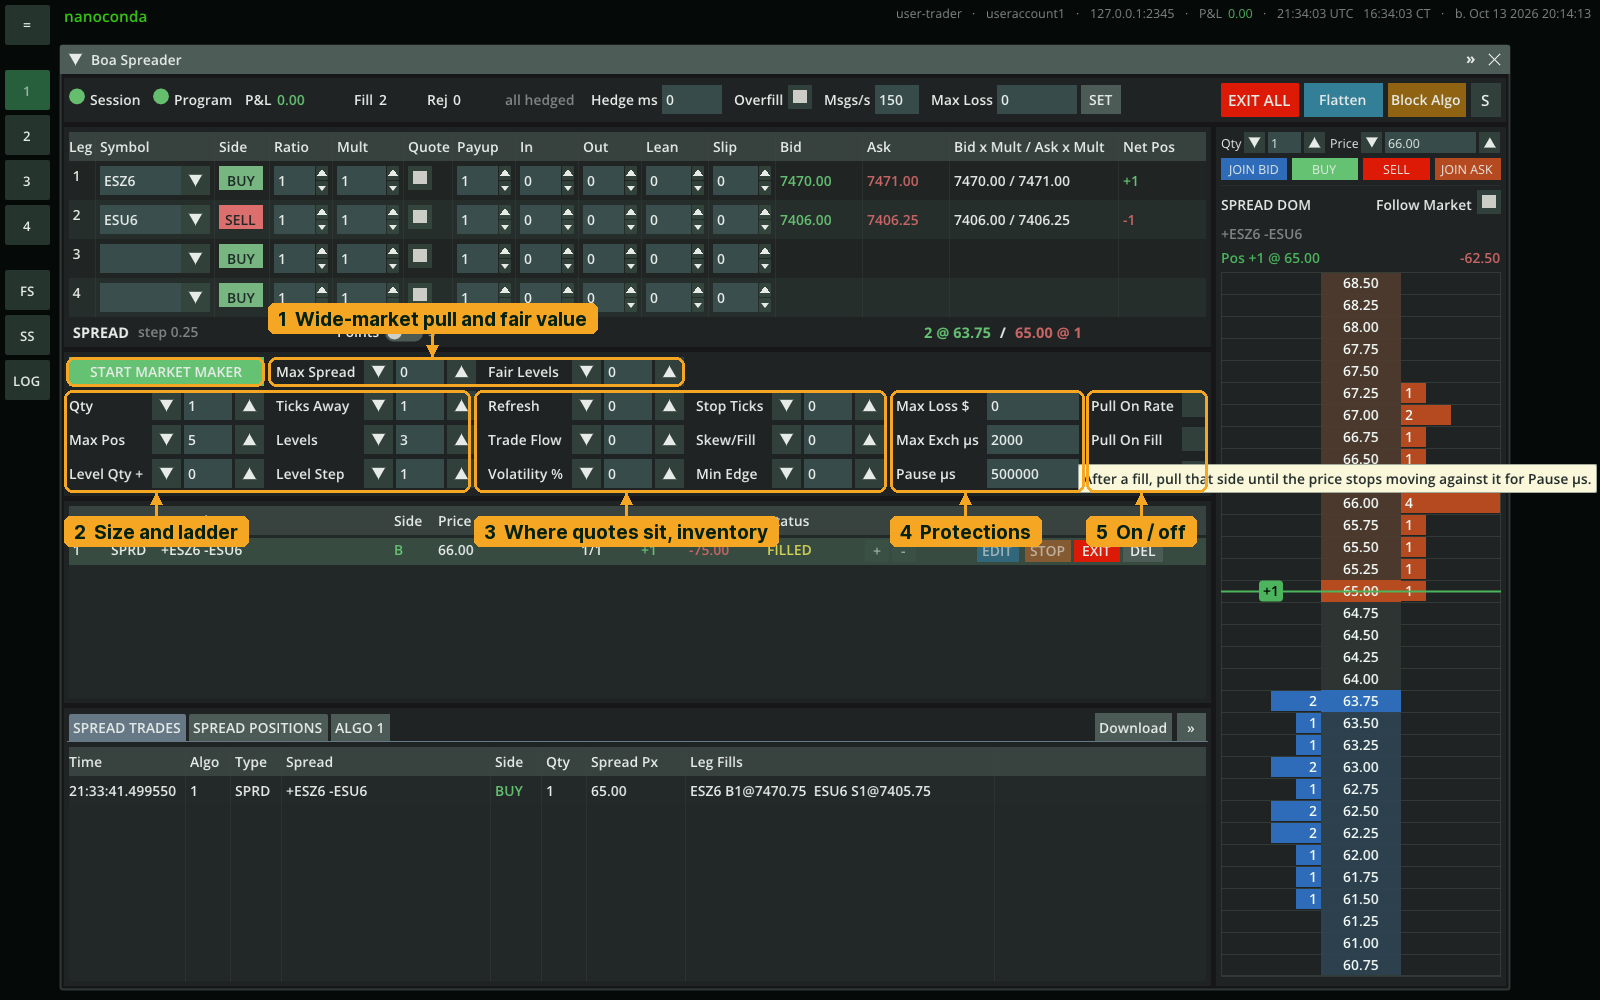Open the ALGO 1 tab
Screen dimensions: 1600x1000
(x=359, y=728)
